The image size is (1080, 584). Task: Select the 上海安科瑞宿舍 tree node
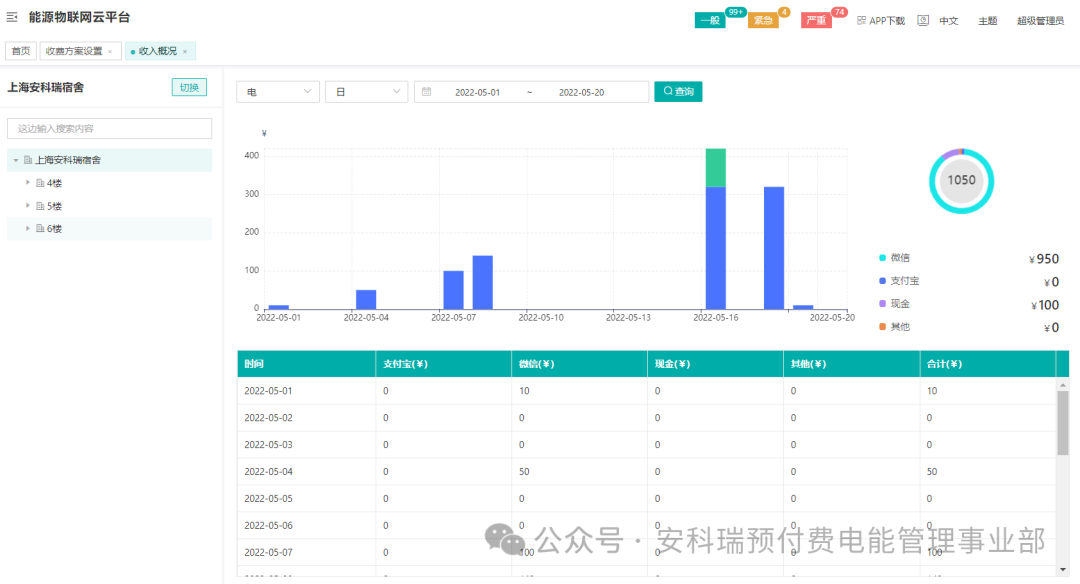(68, 160)
